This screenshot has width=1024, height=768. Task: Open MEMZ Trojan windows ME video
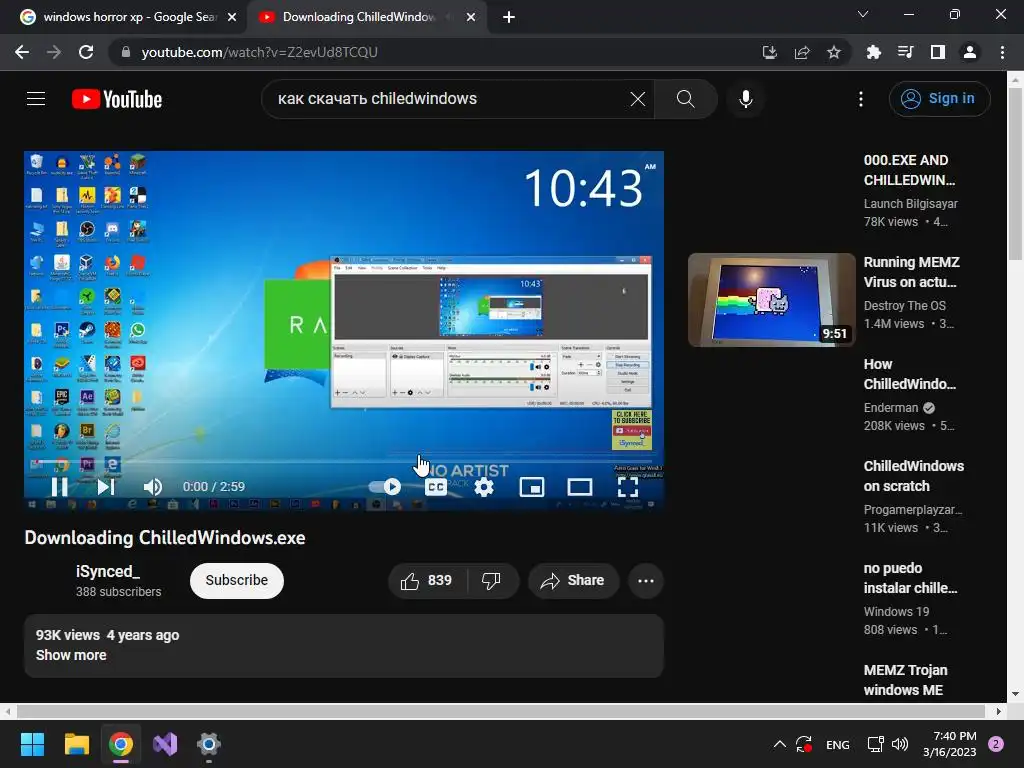tap(905, 680)
